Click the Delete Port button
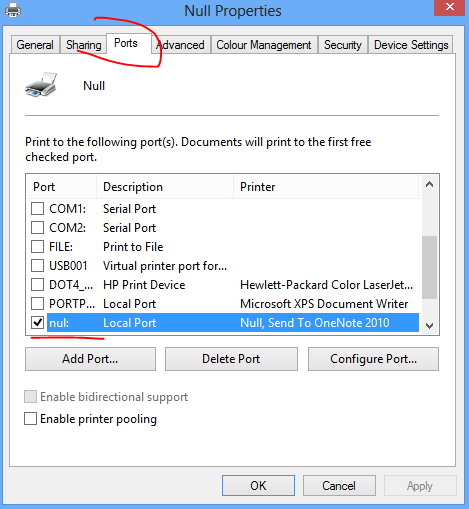This screenshot has height=509, width=469. pyautogui.click(x=231, y=359)
